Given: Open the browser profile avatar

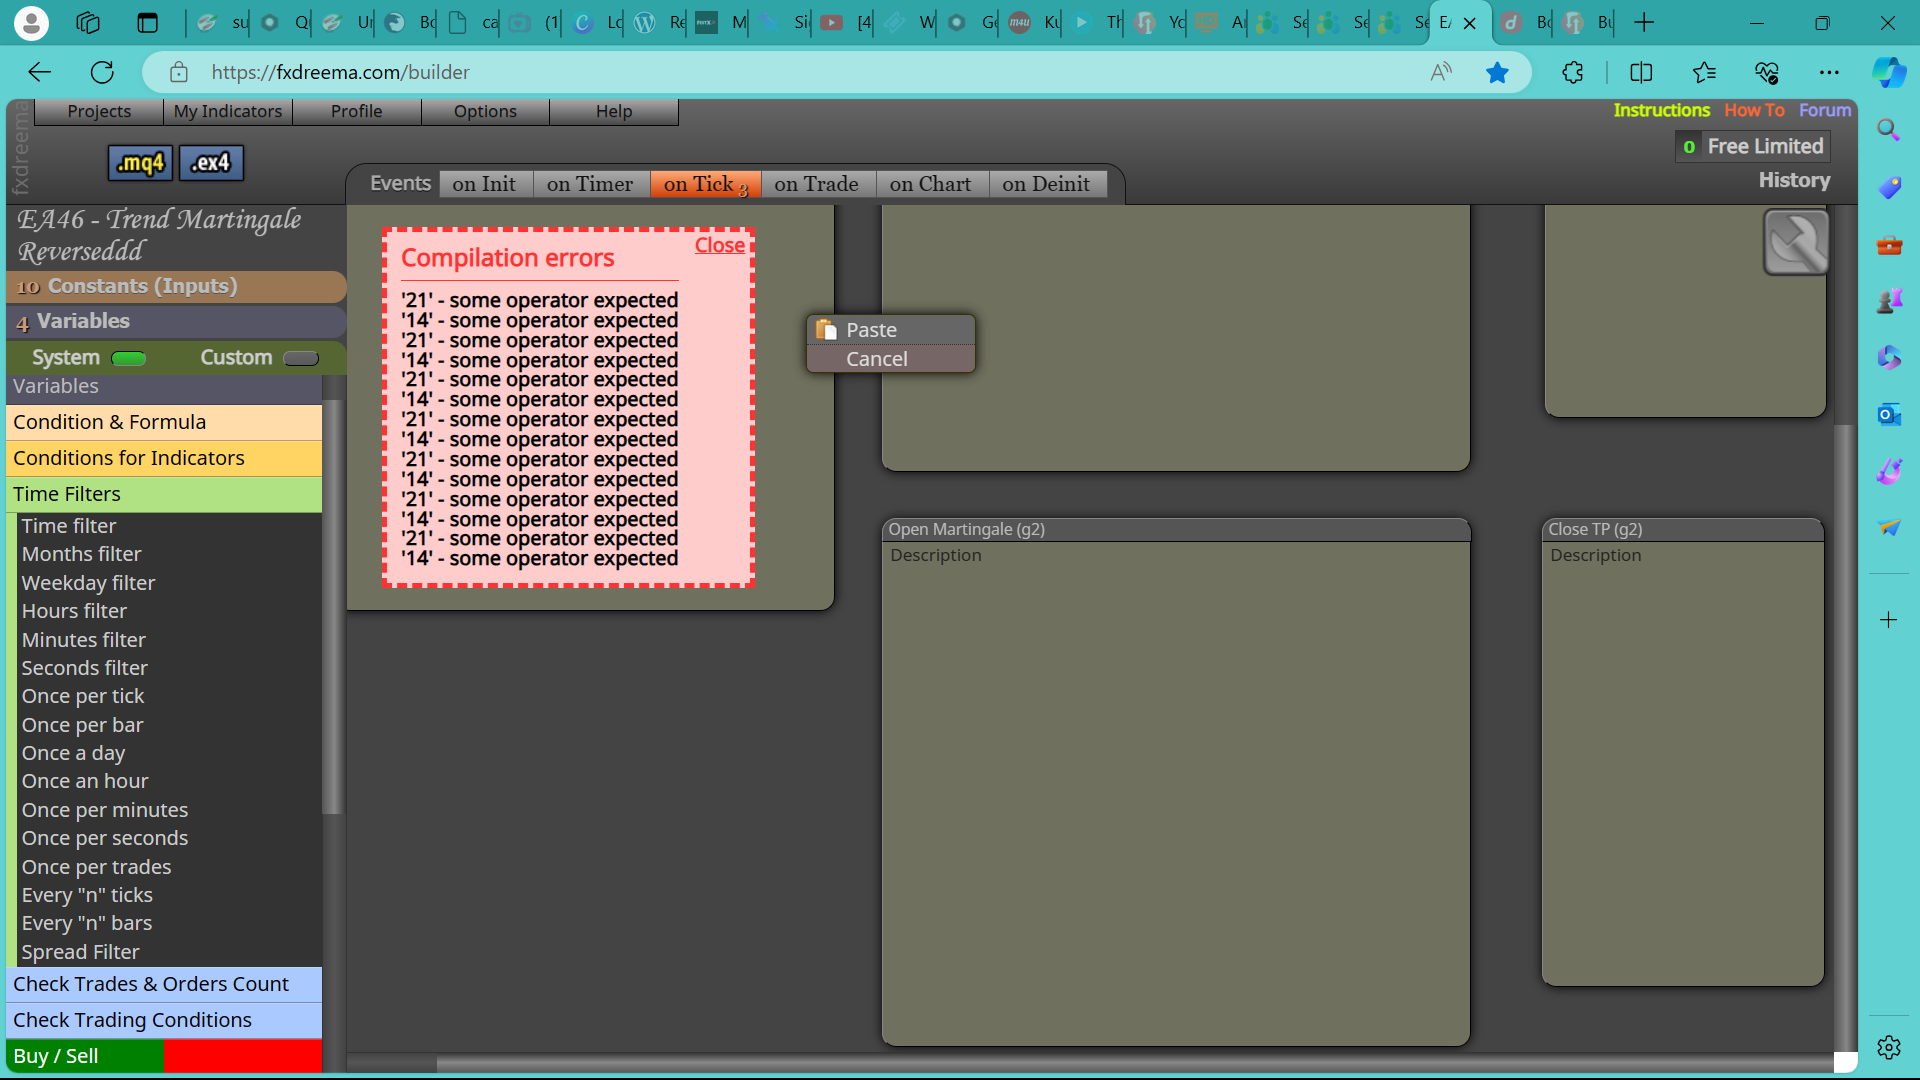Looking at the screenshot, I should click(x=31, y=22).
